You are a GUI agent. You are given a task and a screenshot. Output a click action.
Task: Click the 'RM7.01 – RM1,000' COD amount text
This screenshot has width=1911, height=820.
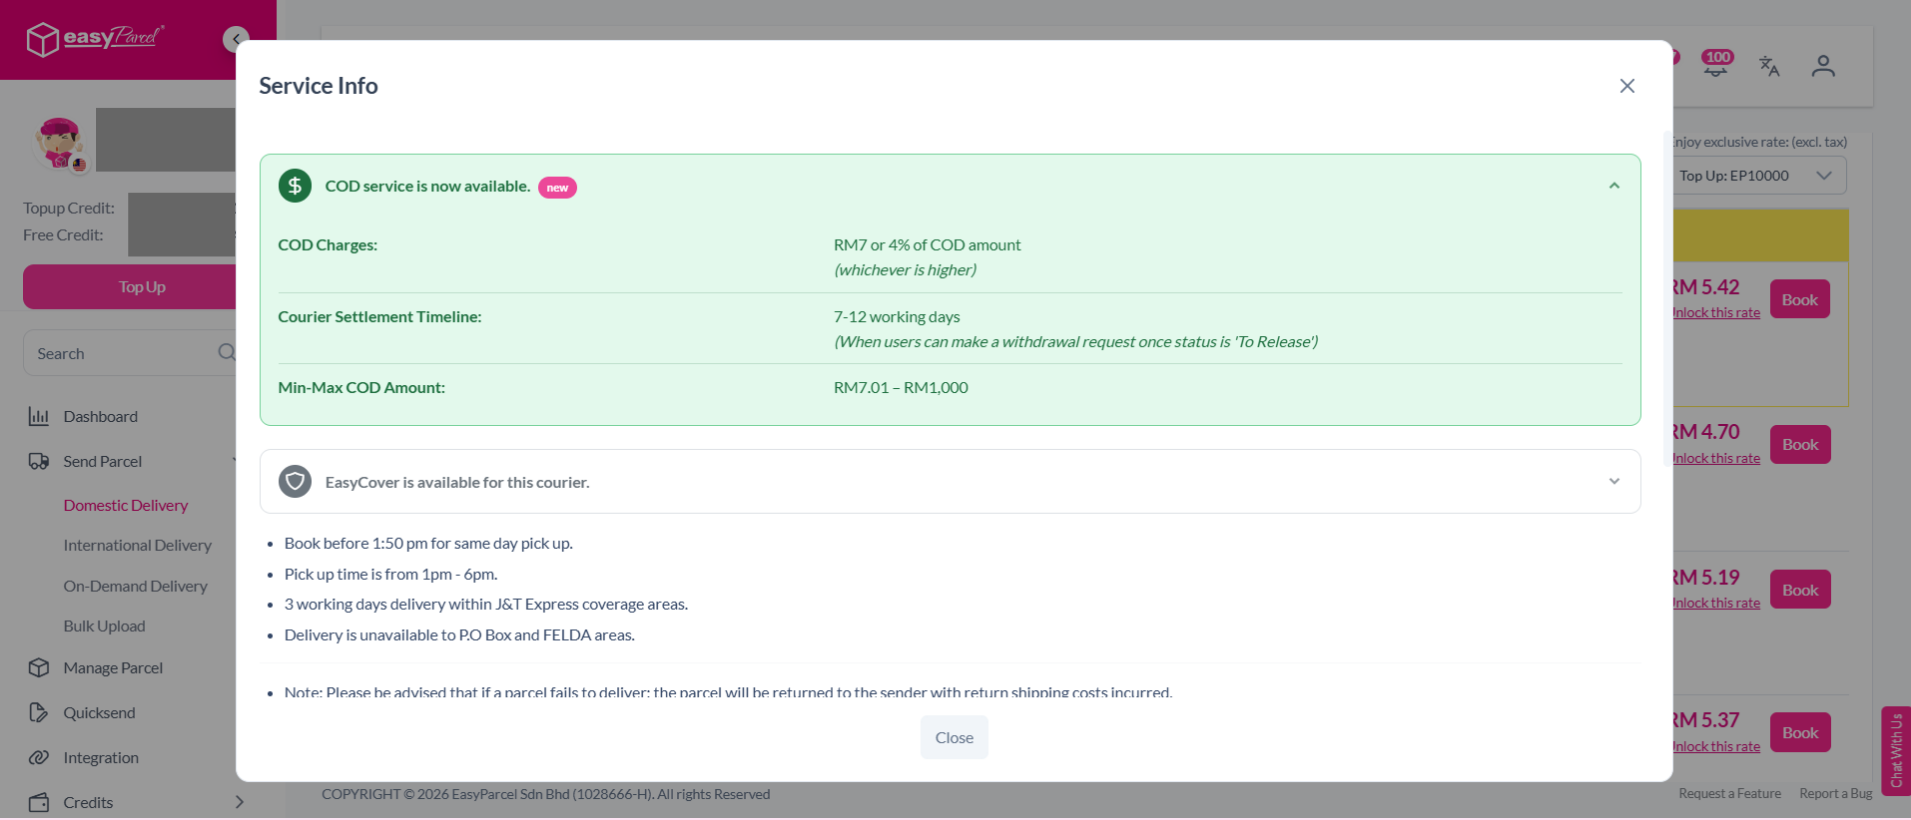pyautogui.click(x=901, y=388)
